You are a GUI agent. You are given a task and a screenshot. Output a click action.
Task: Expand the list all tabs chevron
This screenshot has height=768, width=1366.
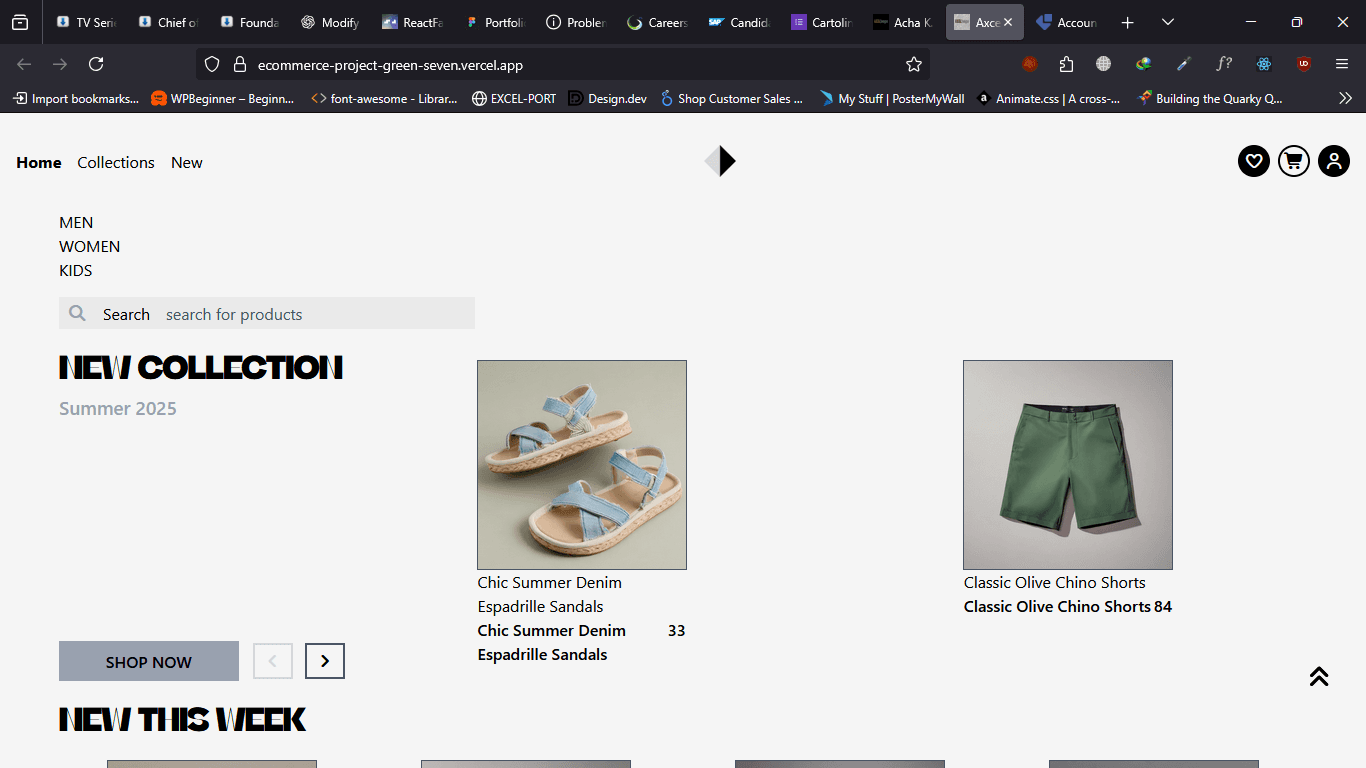[x=1167, y=22]
